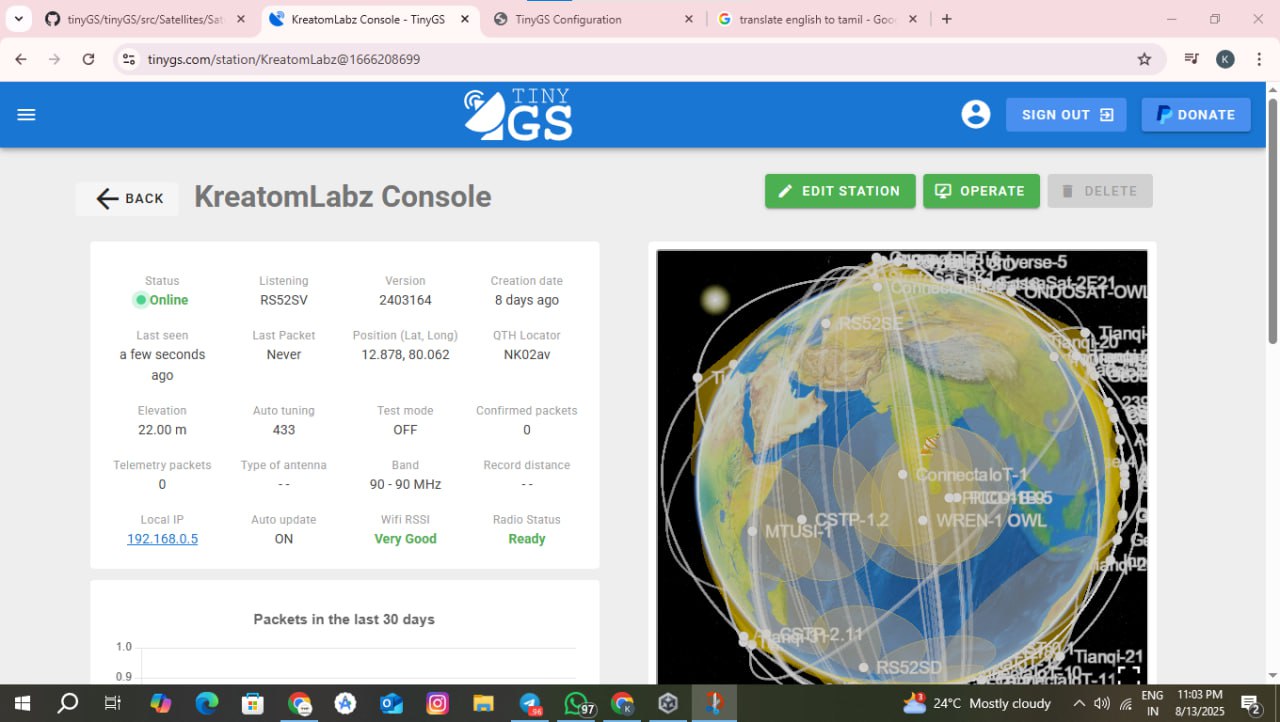Screen dimensions: 1280x722
Task: Click the TinyGS logo
Action: pyautogui.click(x=518, y=115)
